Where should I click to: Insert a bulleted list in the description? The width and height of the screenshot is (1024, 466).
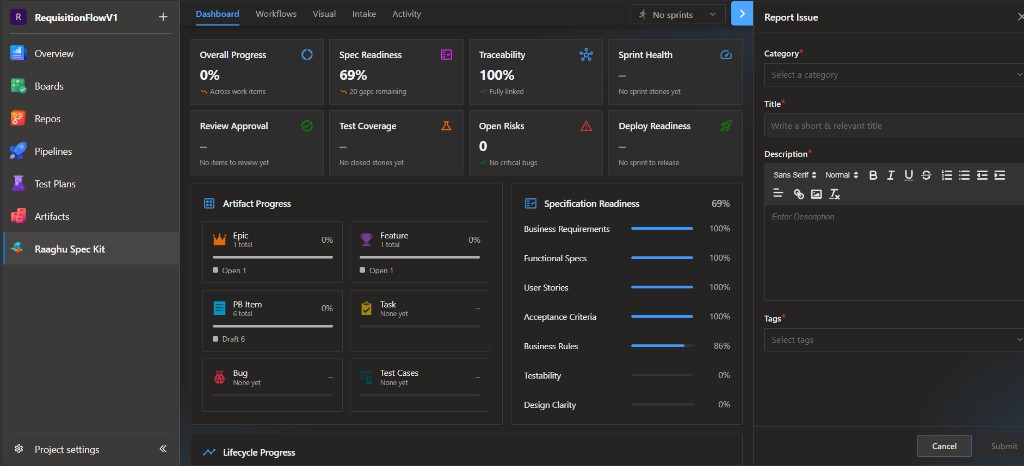click(x=964, y=175)
